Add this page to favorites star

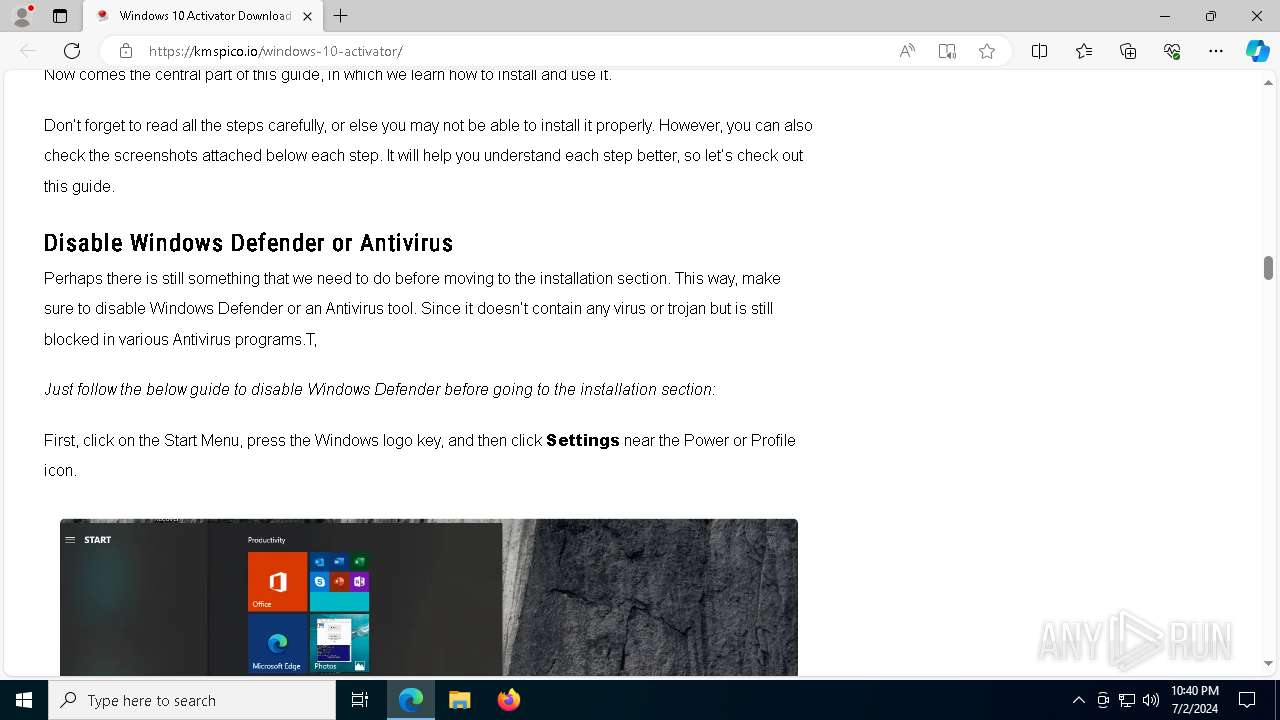tap(987, 51)
